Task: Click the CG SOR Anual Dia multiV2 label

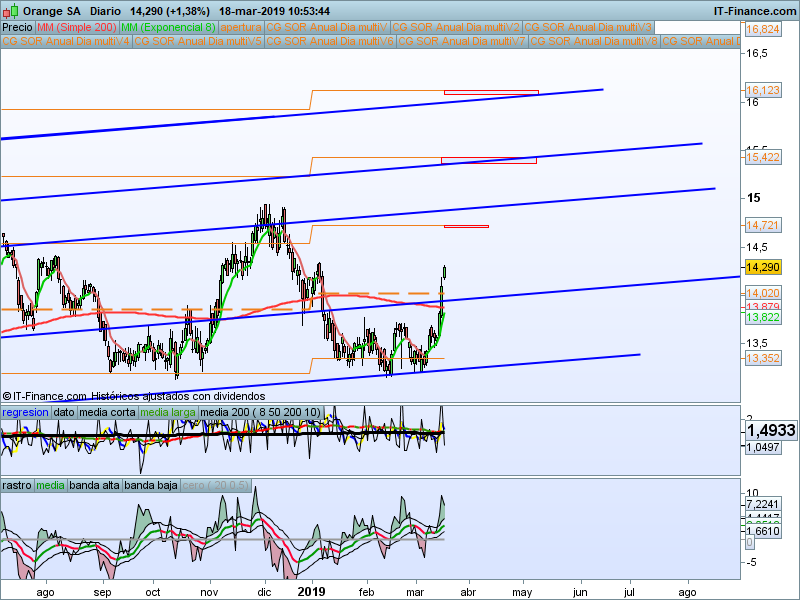Action: (x=456, y=27)
